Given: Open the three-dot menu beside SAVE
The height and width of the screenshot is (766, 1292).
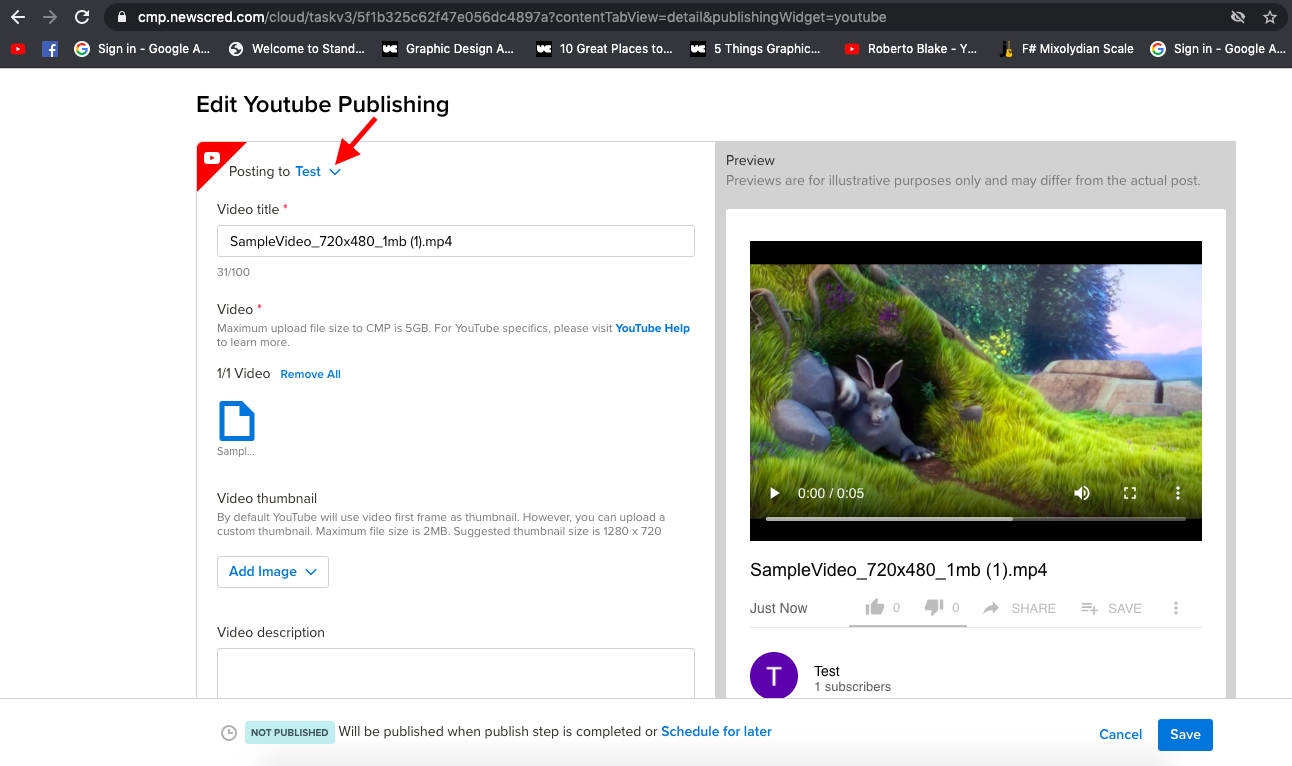Looking at the screenshot, I should [1176, 608].
